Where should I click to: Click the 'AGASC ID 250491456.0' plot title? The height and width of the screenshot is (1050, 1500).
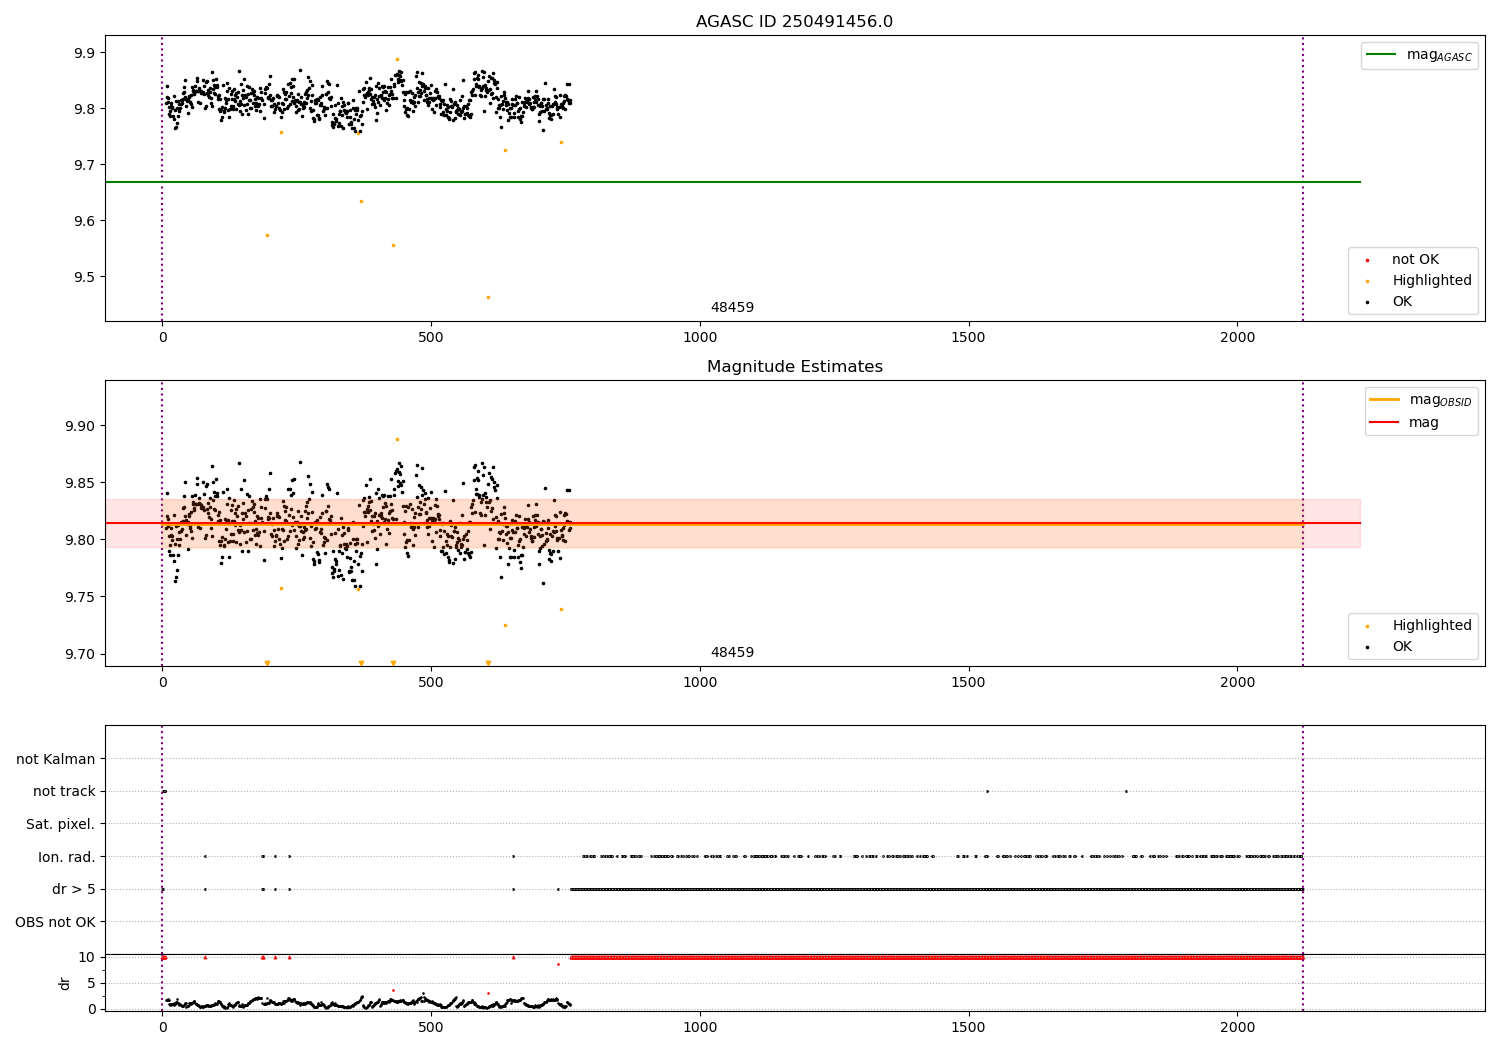pos(794,22)
